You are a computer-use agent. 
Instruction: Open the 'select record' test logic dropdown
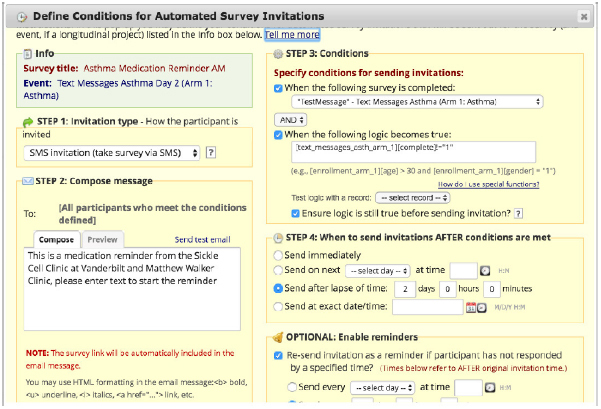412,198
